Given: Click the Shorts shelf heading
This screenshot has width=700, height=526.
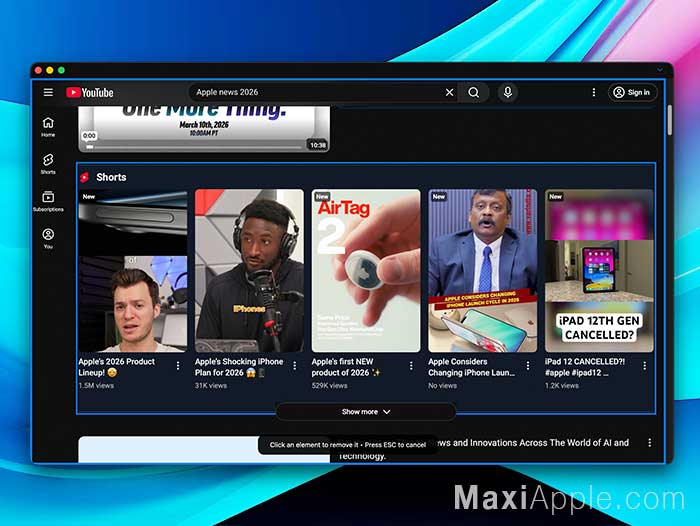Looking at the screenshot, I should coord(111,177).
